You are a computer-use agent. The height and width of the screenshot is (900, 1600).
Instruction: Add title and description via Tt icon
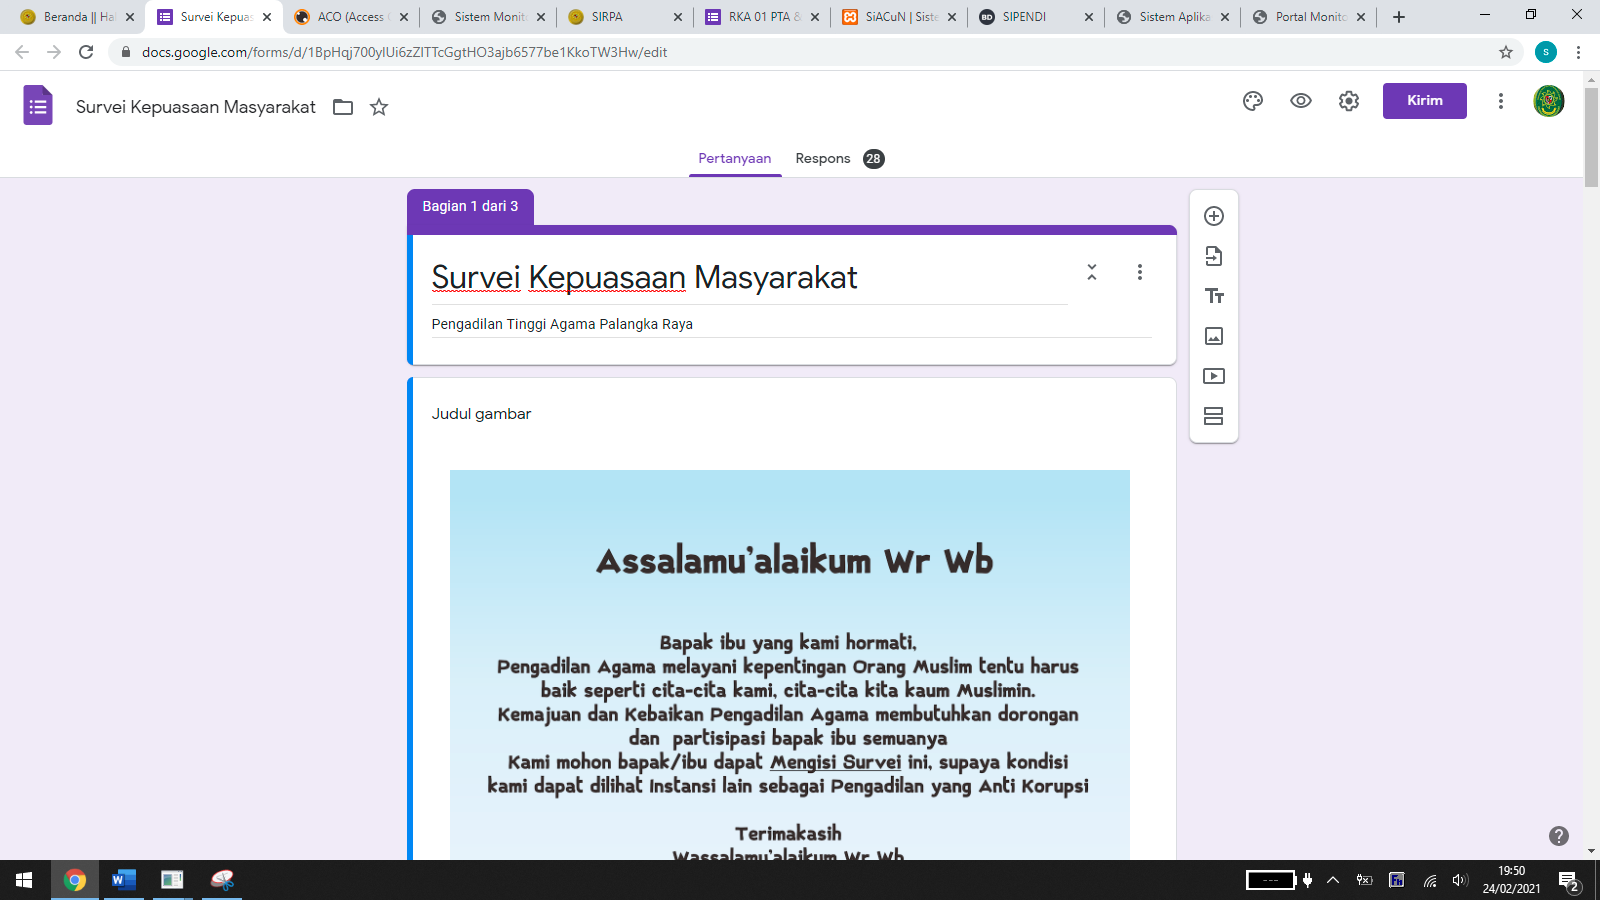1214,296
